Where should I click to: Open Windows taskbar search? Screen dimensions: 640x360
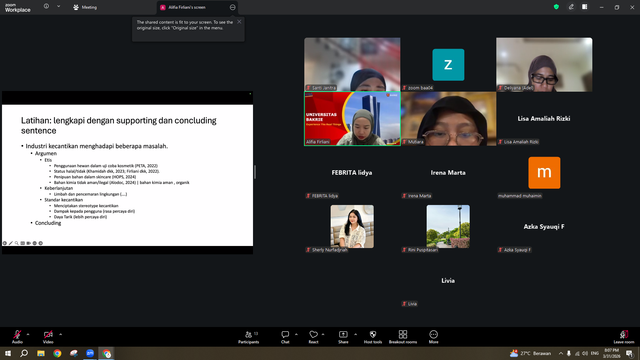[24, 353]
